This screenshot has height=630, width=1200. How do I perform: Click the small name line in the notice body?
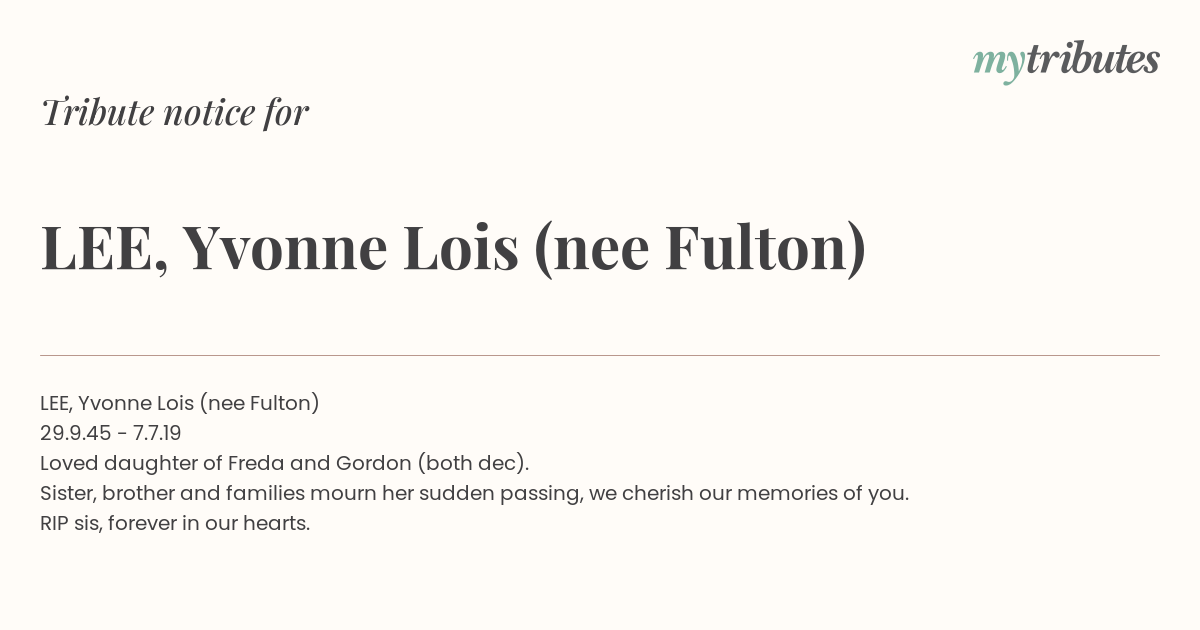point(180,403)
